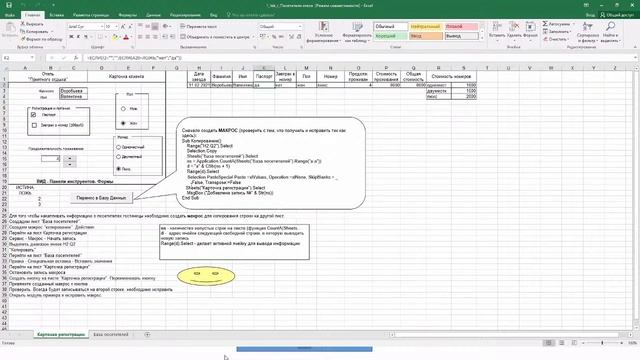Viewport: 640px width, 360px height.
Task: Merge and center cells
Action: [215, 37]
